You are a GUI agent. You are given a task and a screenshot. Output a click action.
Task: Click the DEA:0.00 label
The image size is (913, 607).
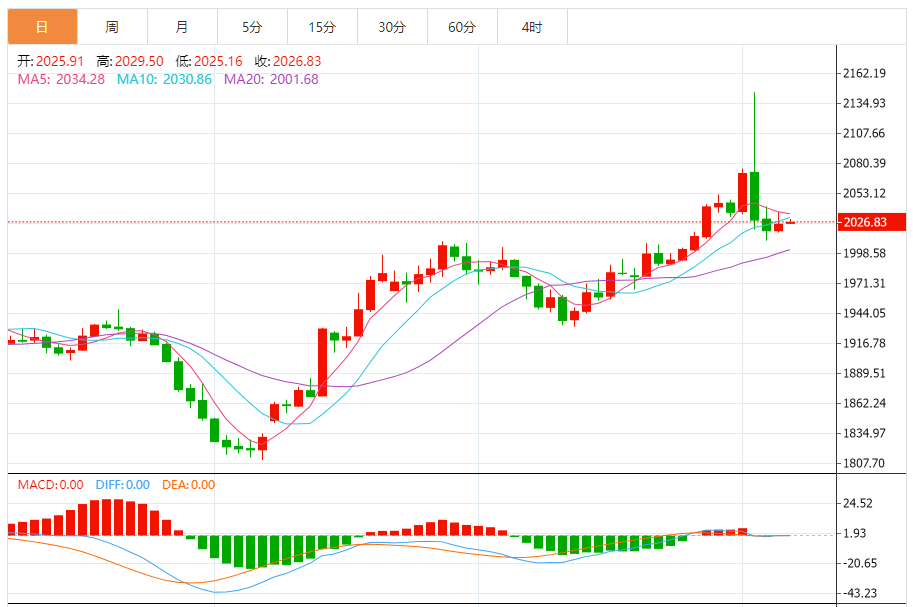tap(189, 485)
